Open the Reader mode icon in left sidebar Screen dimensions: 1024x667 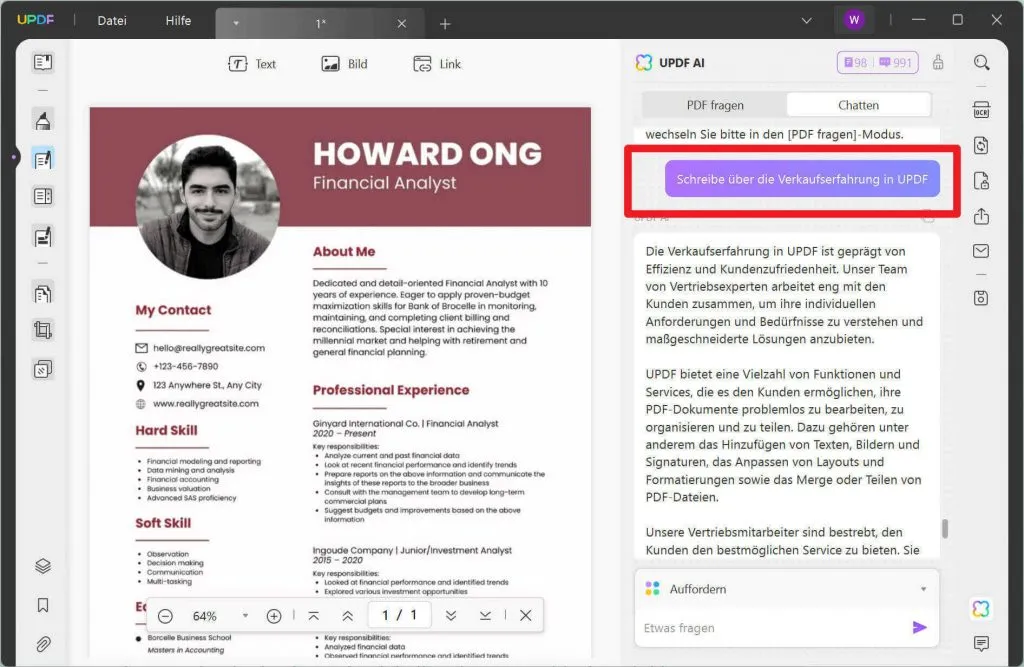coord(43,62)
